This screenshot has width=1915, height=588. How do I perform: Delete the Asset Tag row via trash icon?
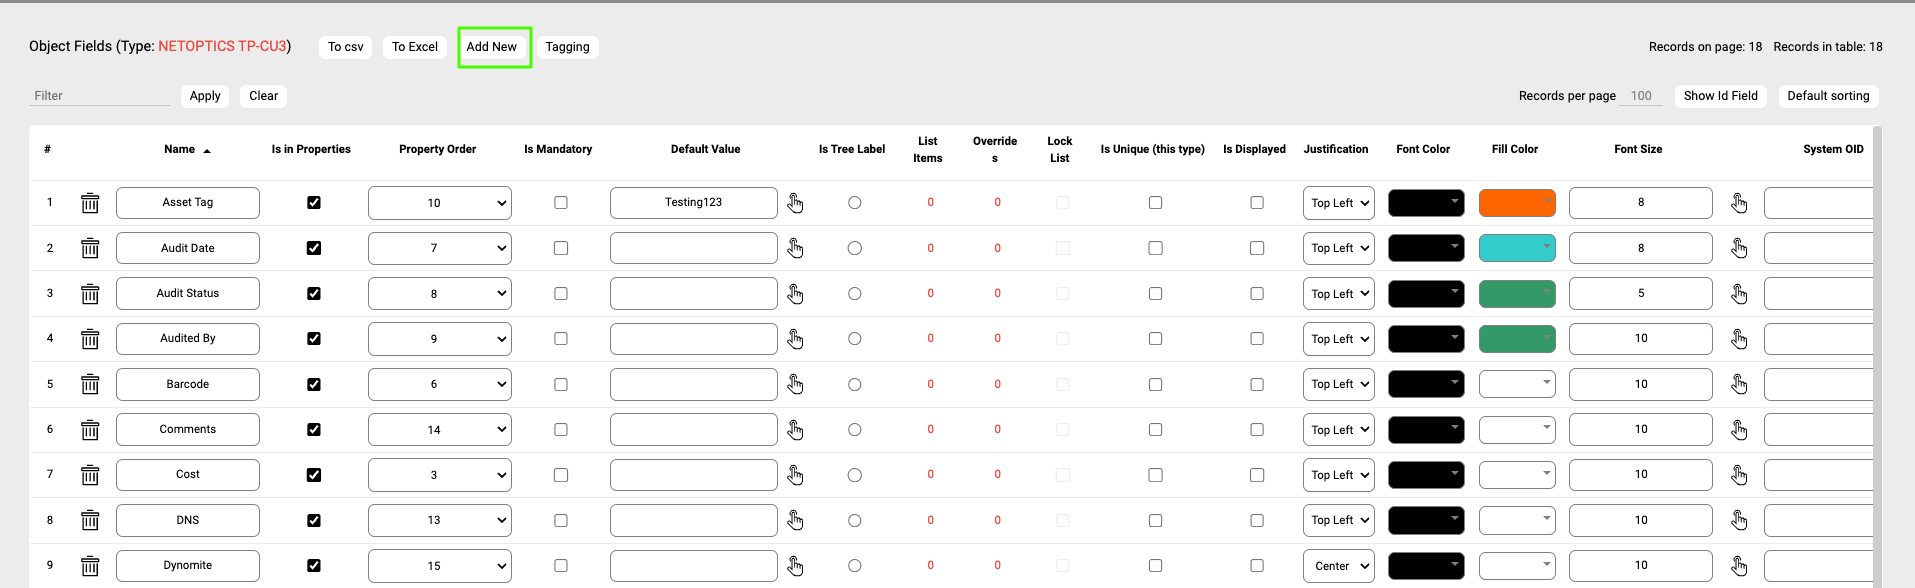(90, 203)
